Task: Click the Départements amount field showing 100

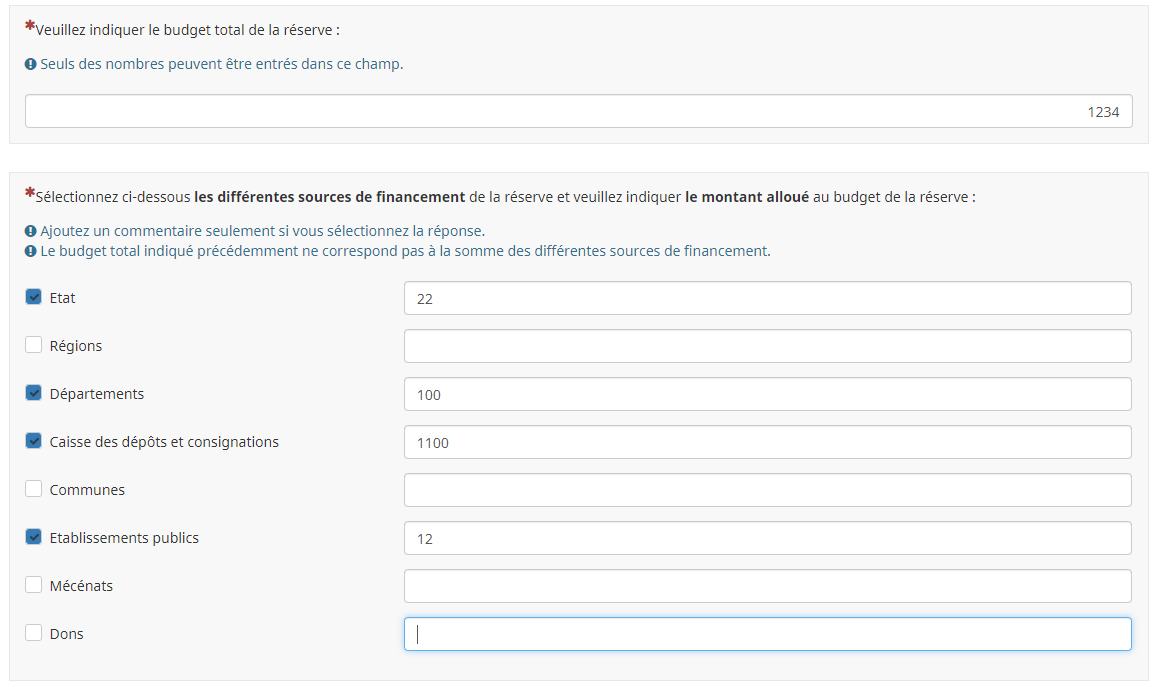Action: (767, 394)
